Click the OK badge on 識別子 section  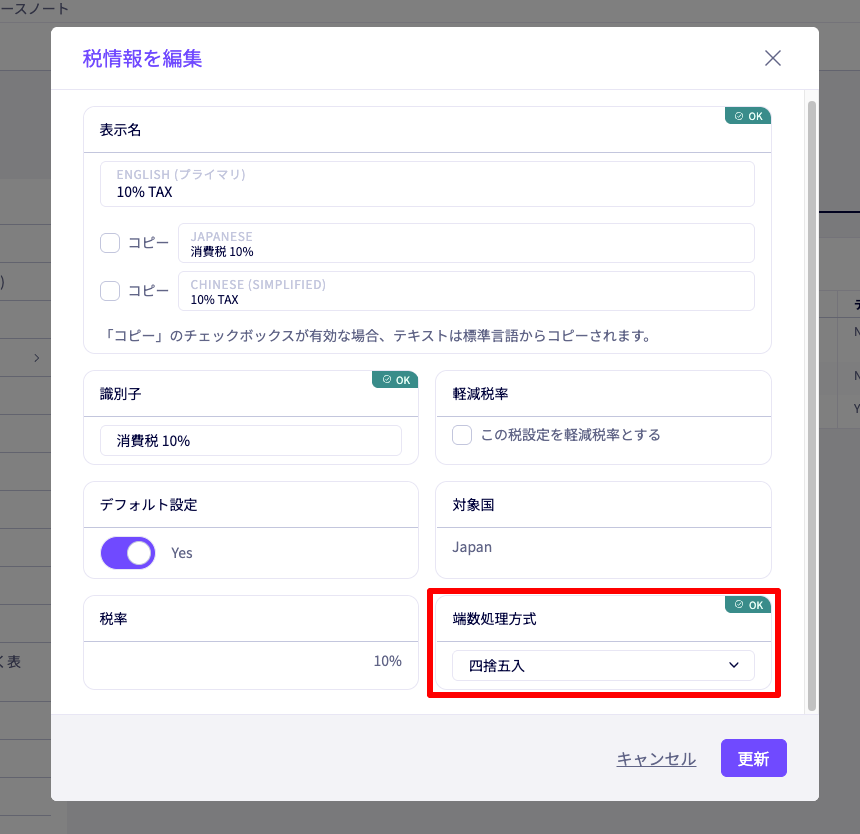[395, 380]
